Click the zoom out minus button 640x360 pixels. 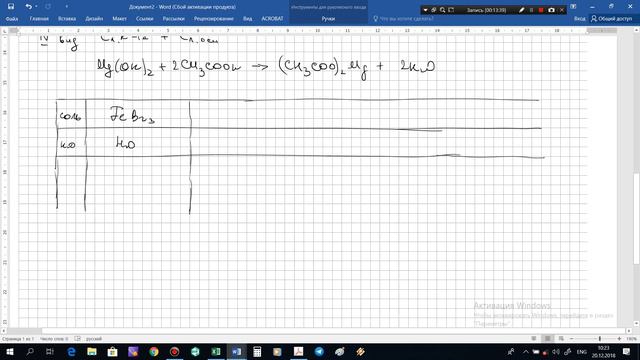(571, 339)
